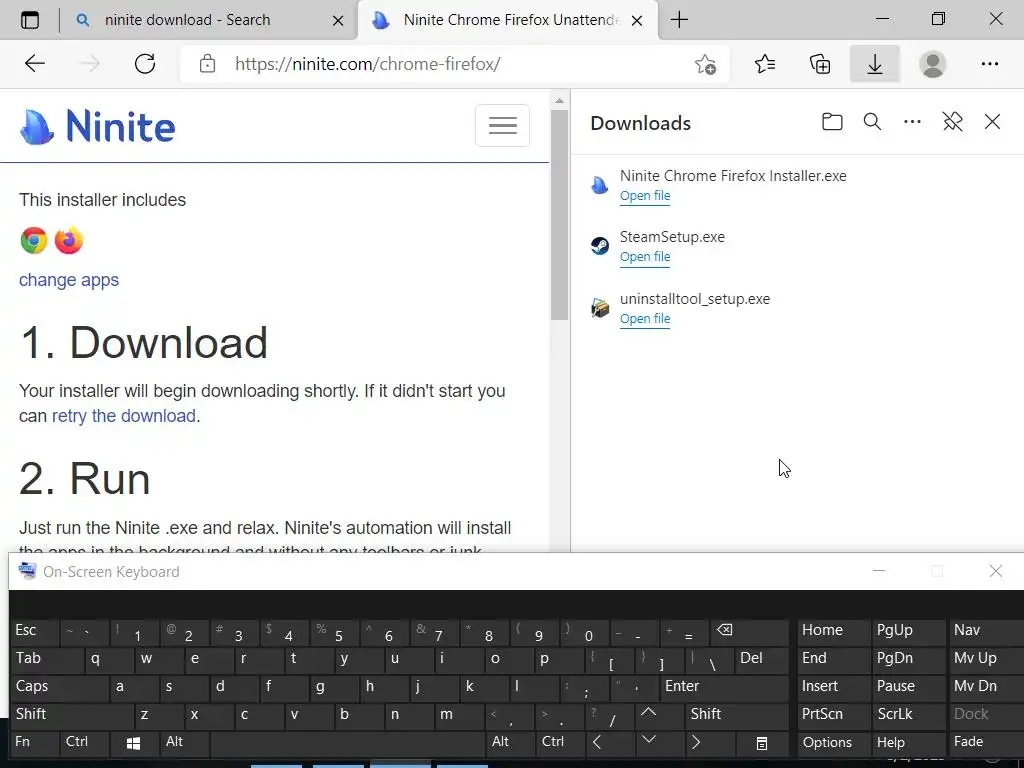
Task: Tap the context menu key icon
Action: click(x=762, y=743)
